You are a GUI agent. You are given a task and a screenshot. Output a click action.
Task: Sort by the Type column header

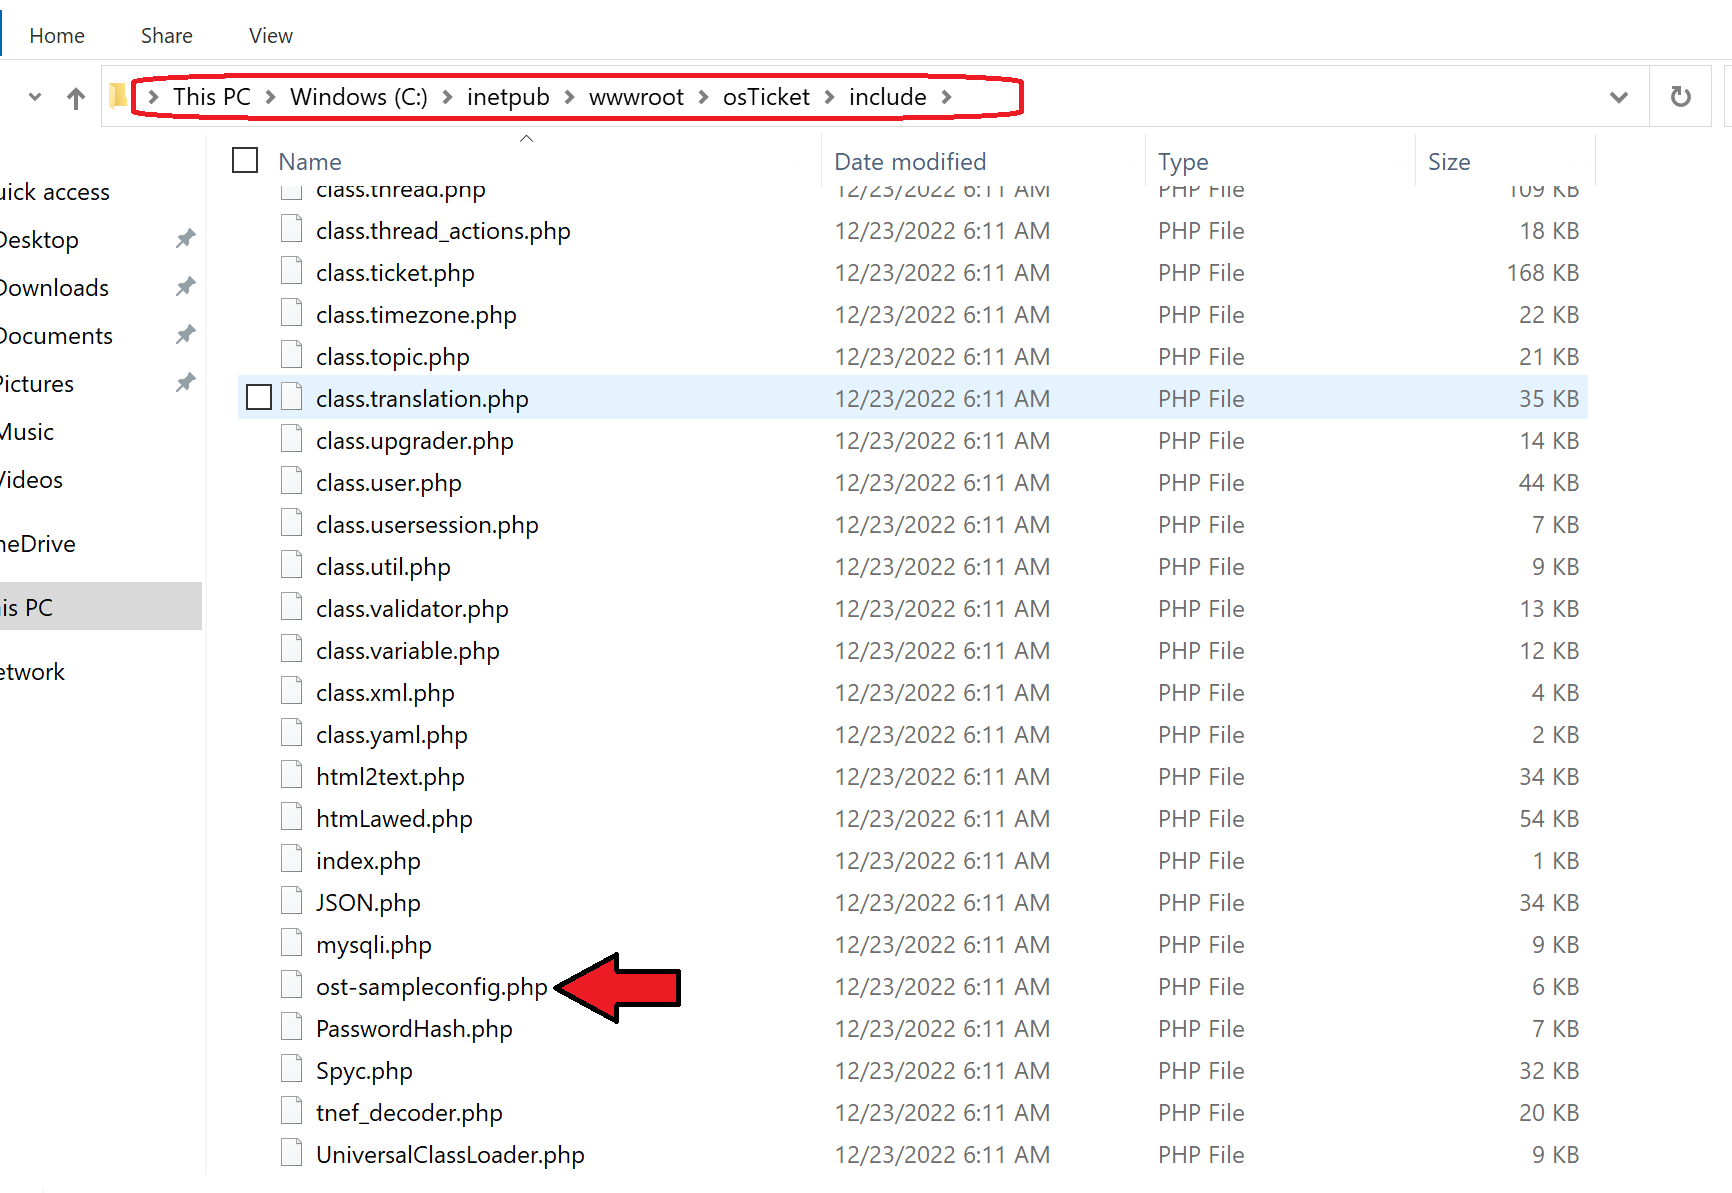click(1183, 162)
